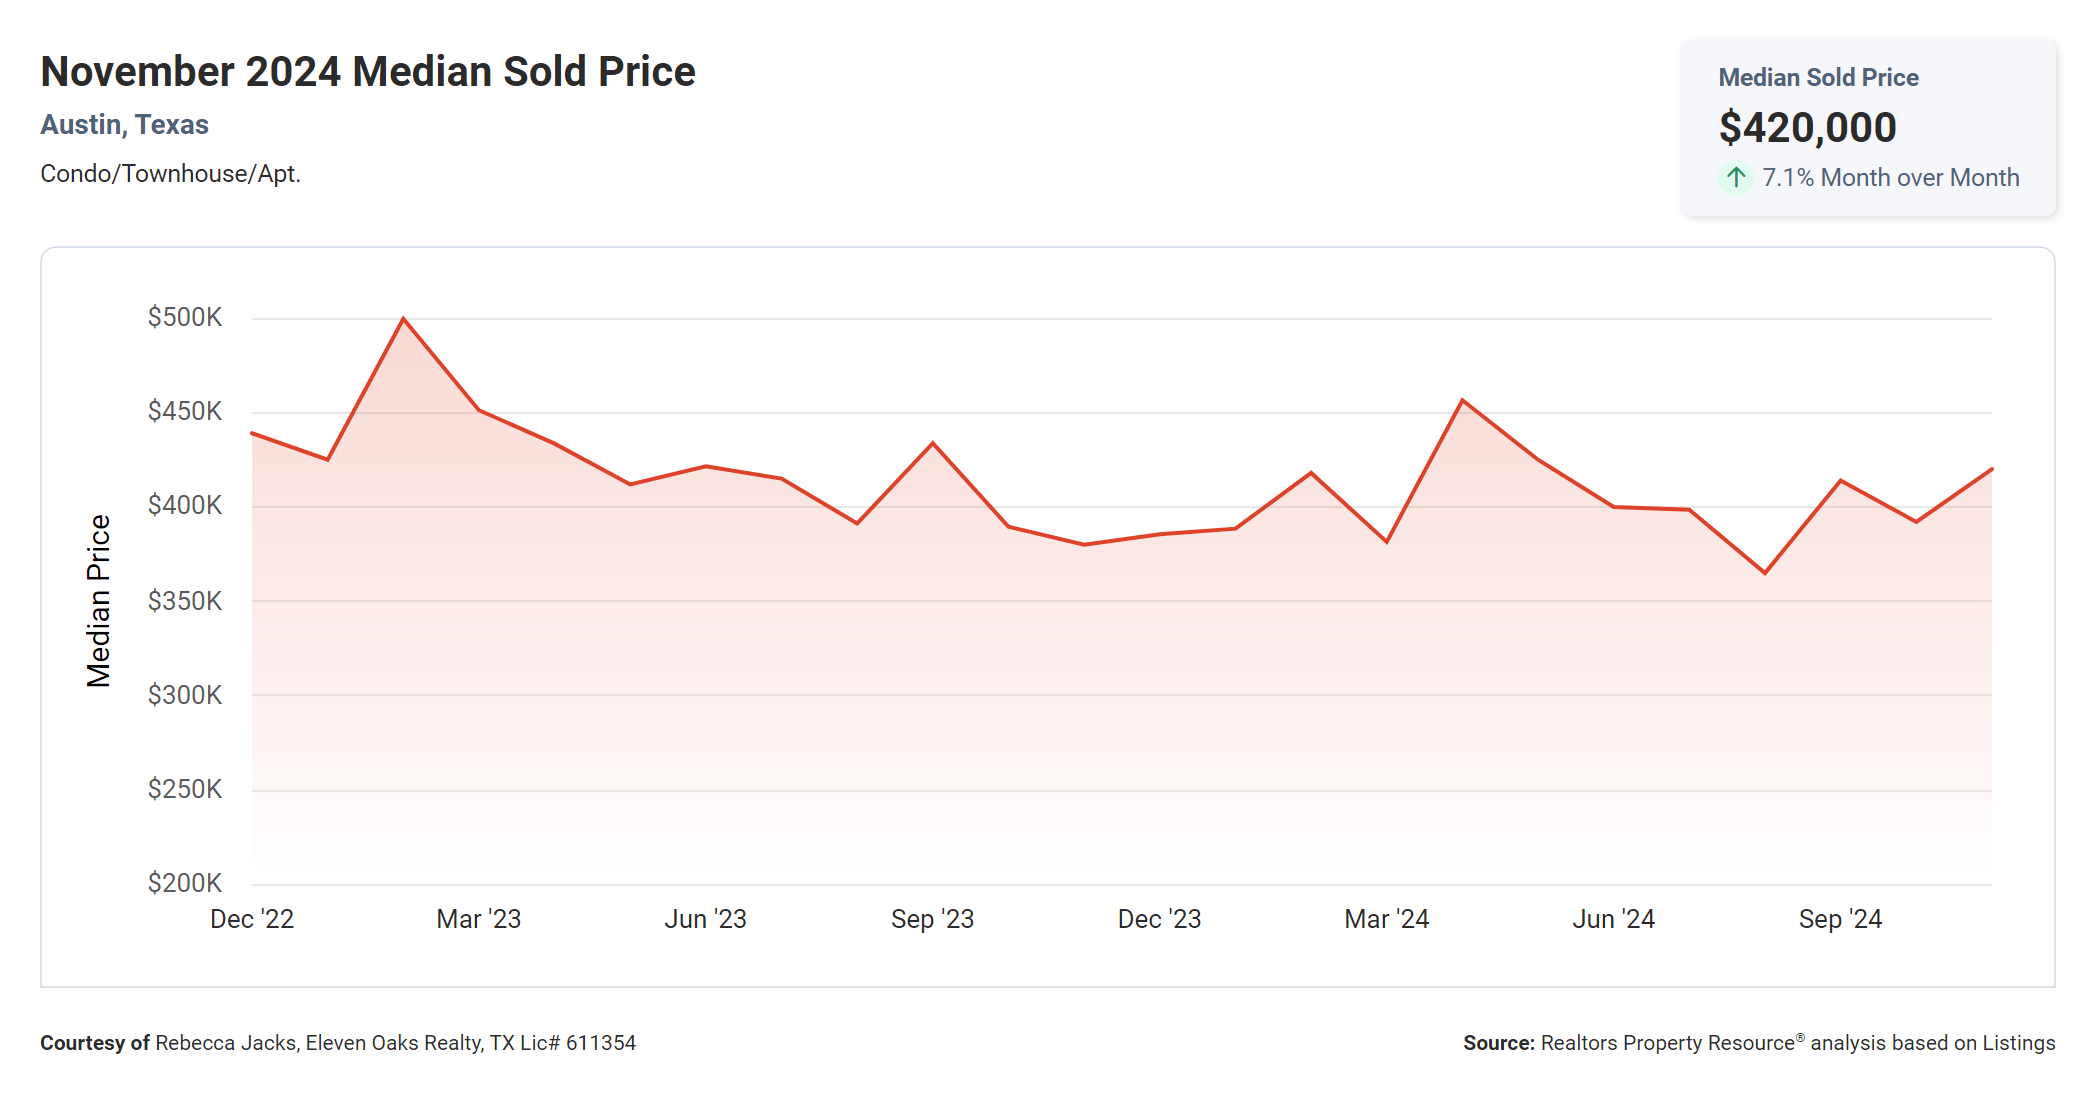Click the Austin, Texas location link
2096x1100 pixels.
pos(124,125)
